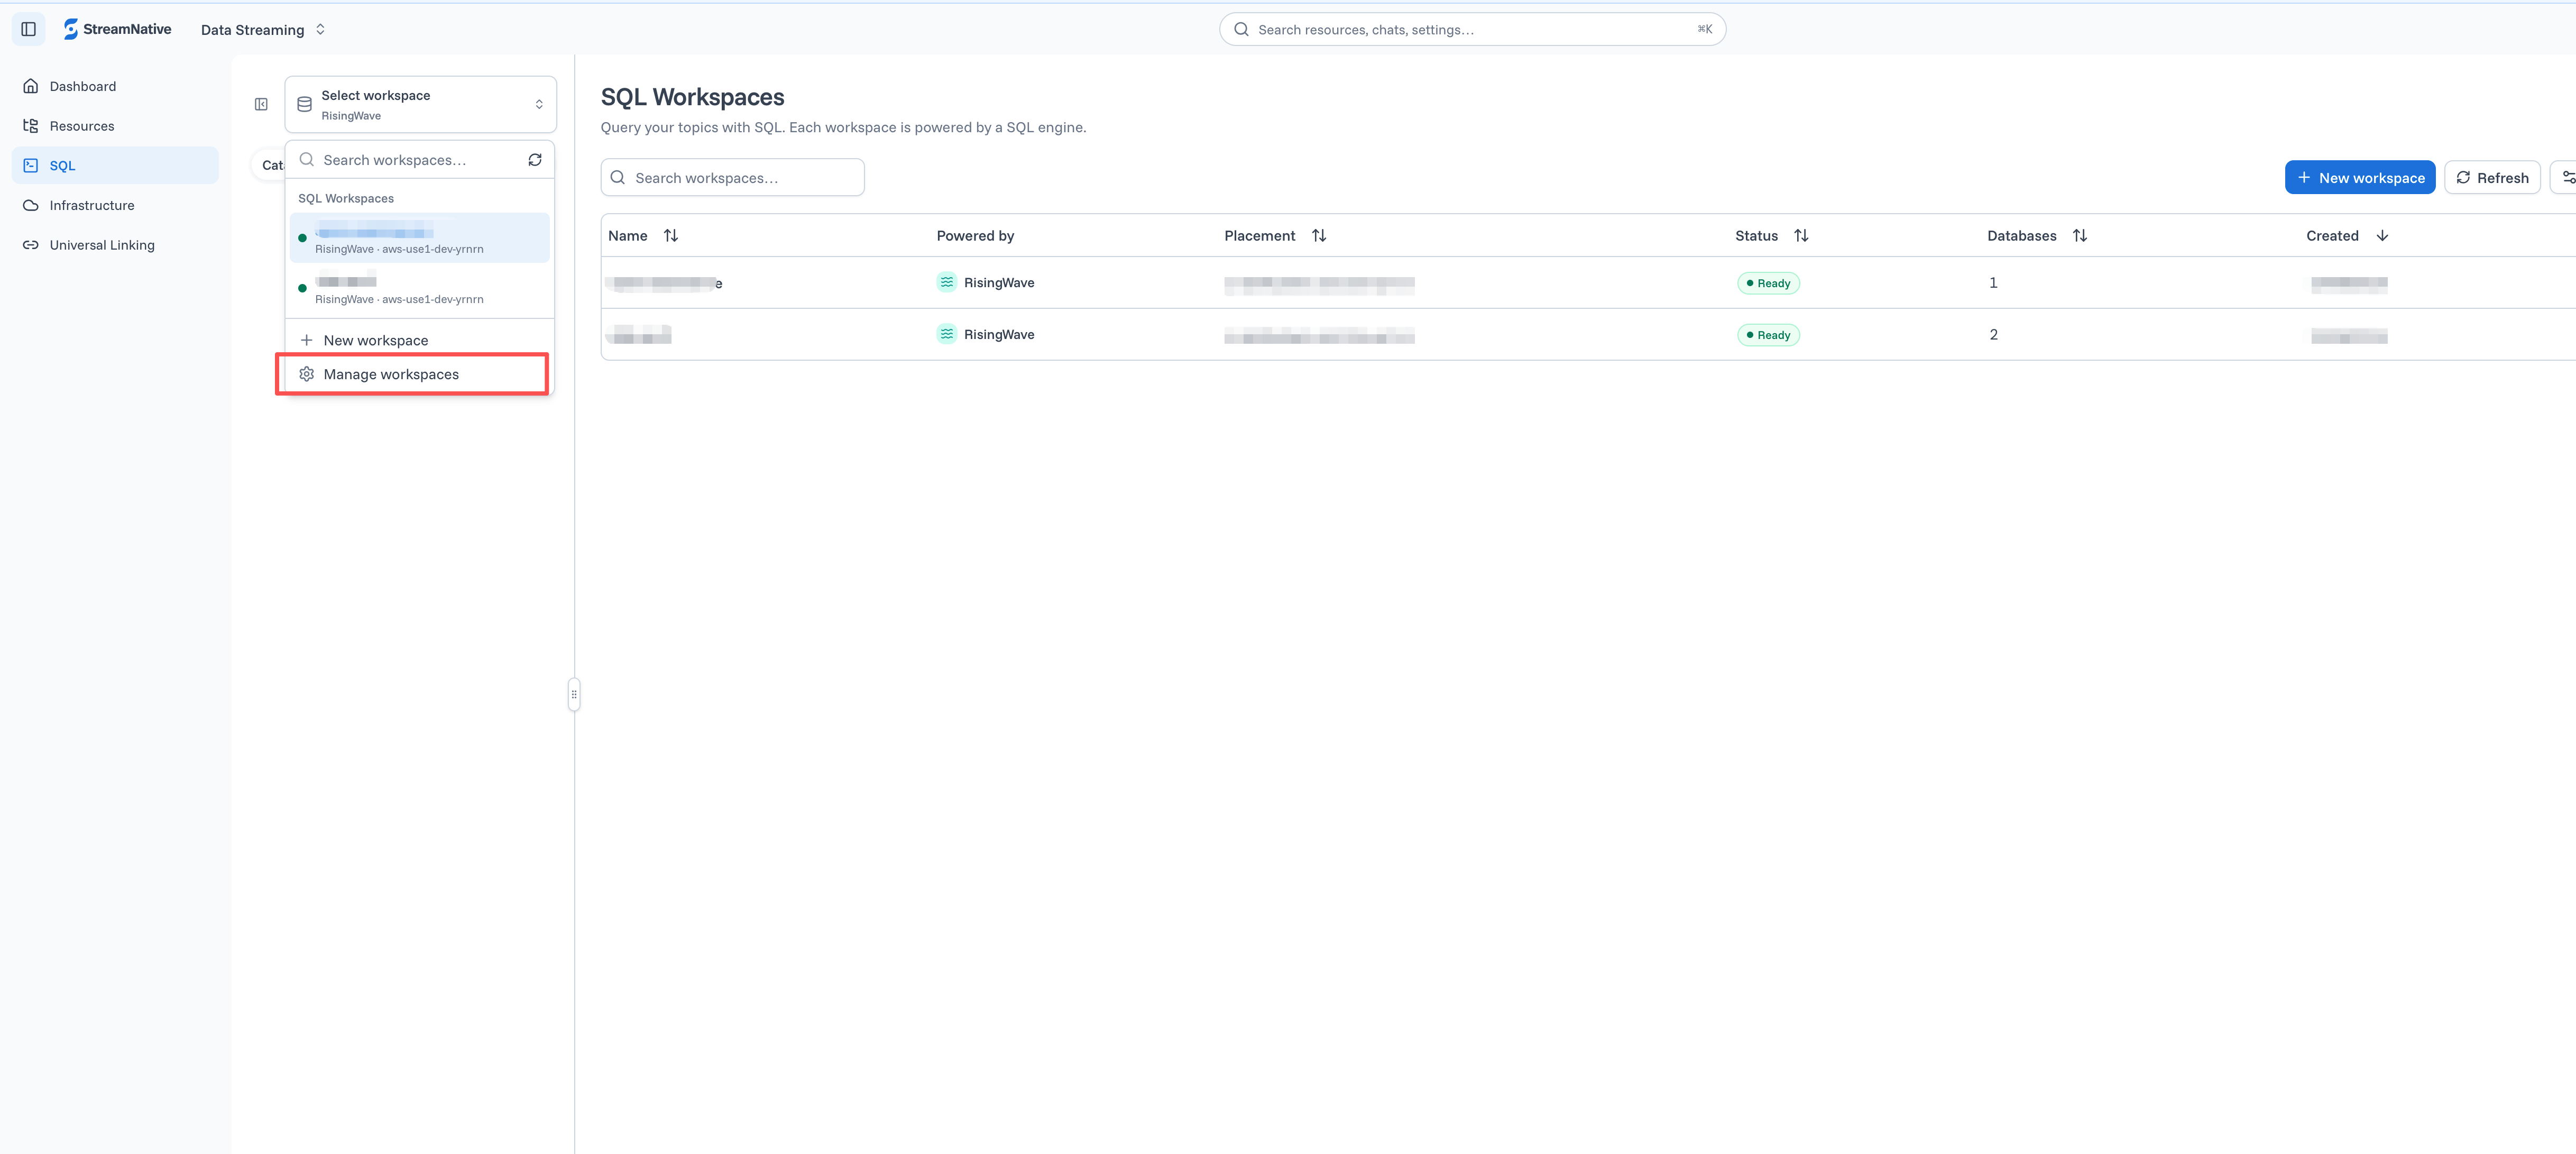Click the gear icon beside Manage workspaces
Screen dimensions: 2576x1154
307,374
